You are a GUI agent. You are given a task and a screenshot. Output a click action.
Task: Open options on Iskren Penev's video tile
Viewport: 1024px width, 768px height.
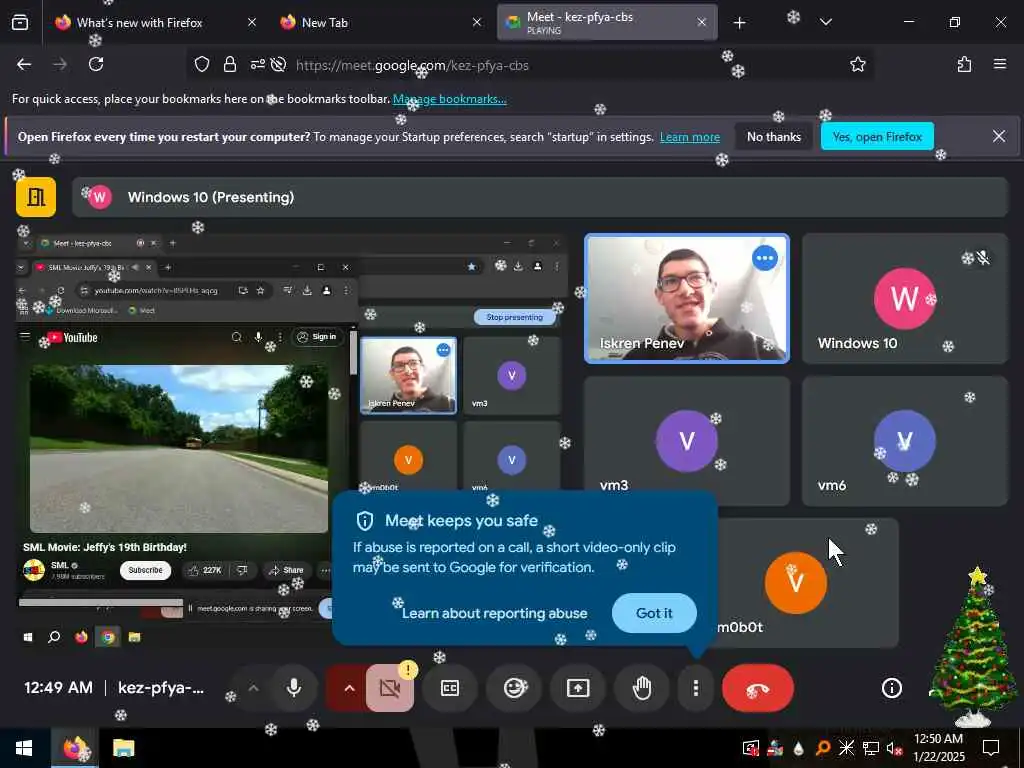(x=764, y=258)
